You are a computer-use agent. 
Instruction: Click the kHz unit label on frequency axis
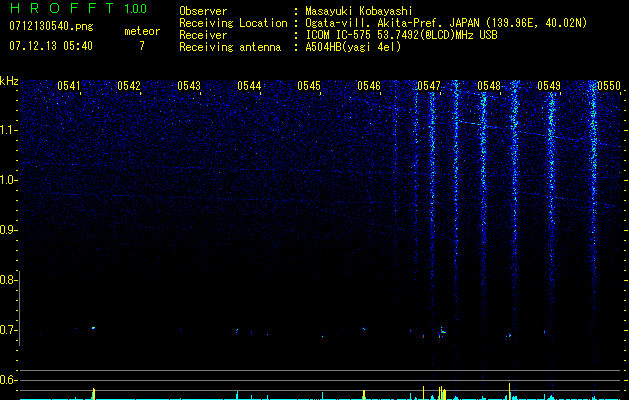point(9,81)
